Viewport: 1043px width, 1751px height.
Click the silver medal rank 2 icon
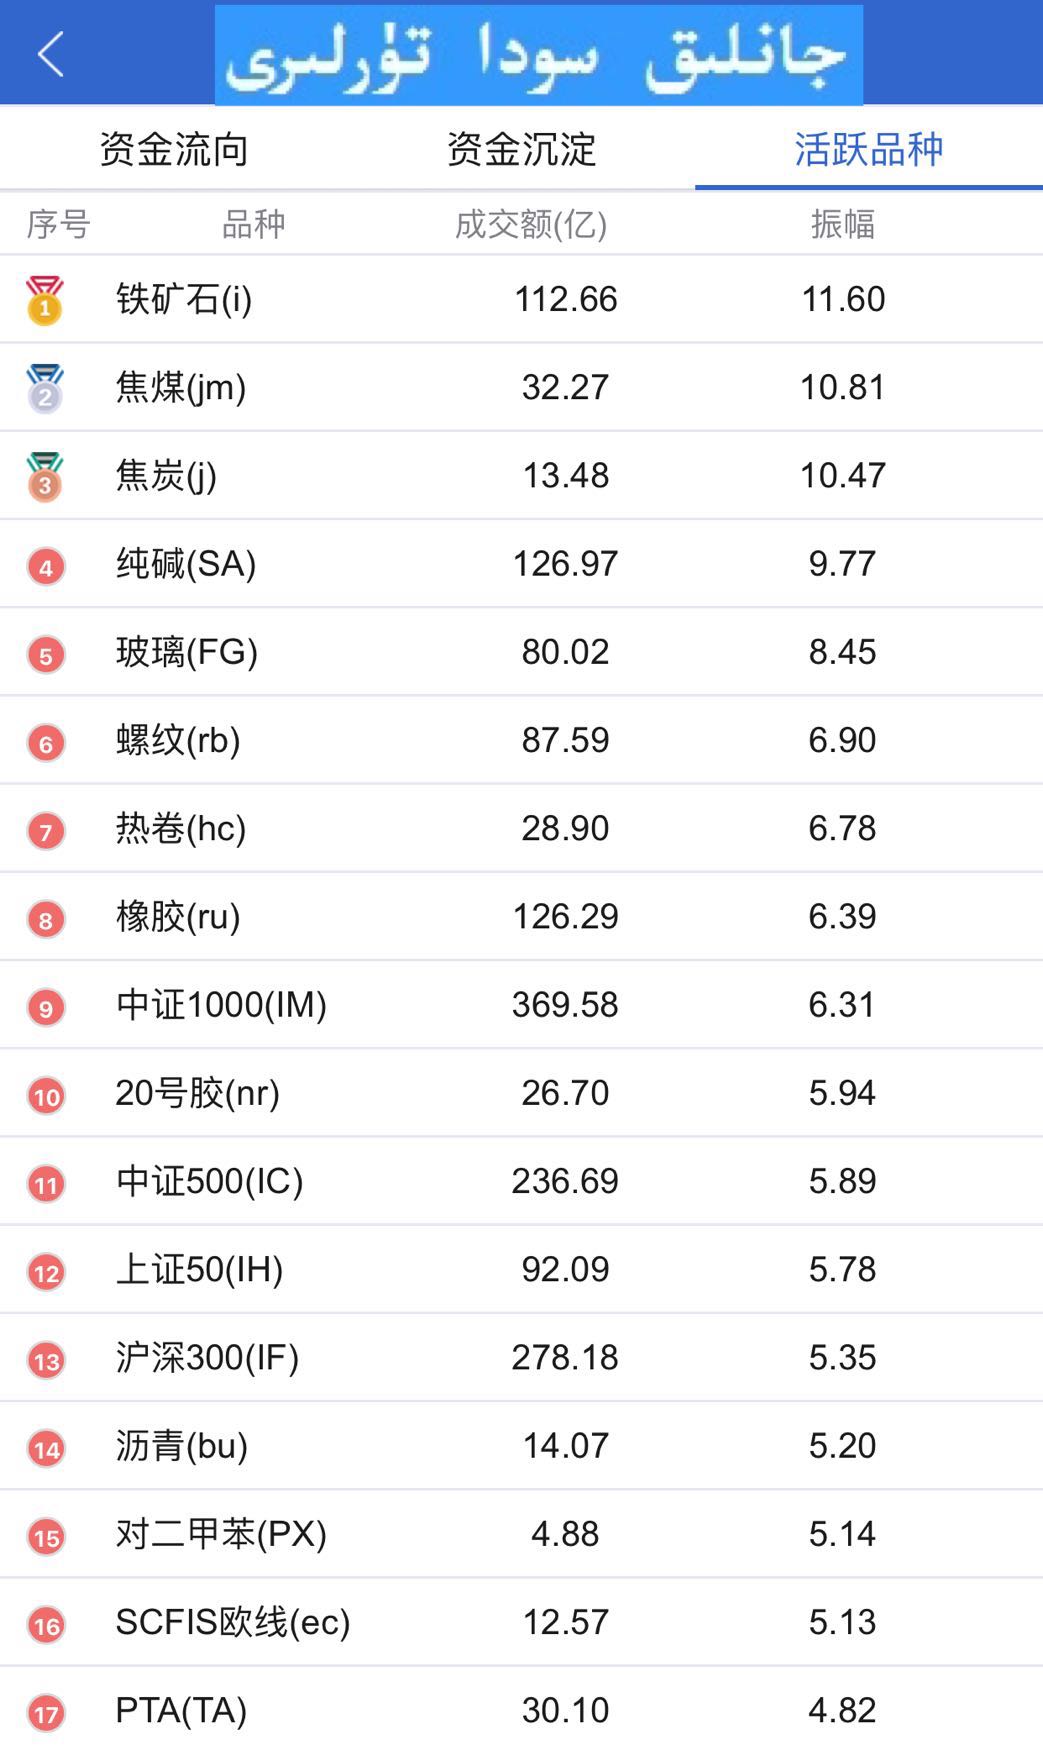[45, 388]
